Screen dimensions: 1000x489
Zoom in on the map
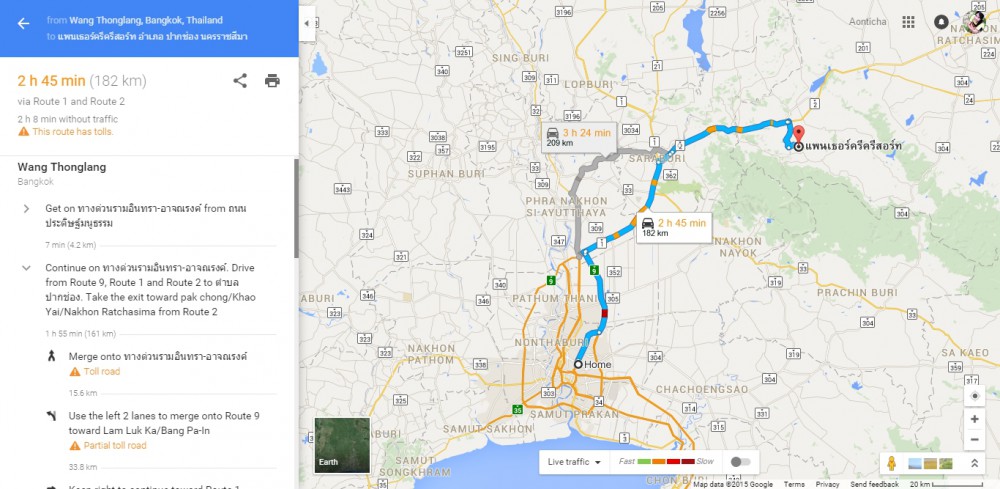pos(974,419)
